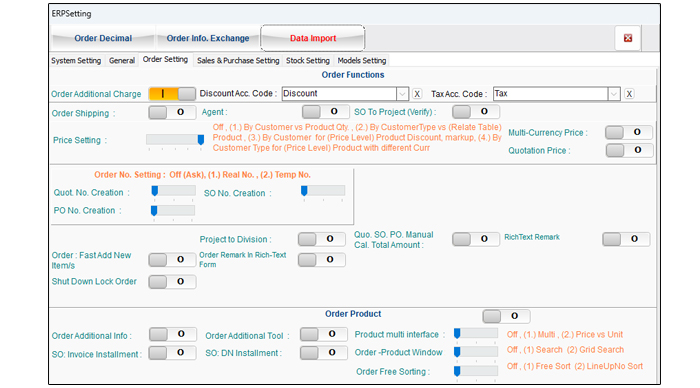Open the Sales & Purchase Setting tab

pos(238,60)
